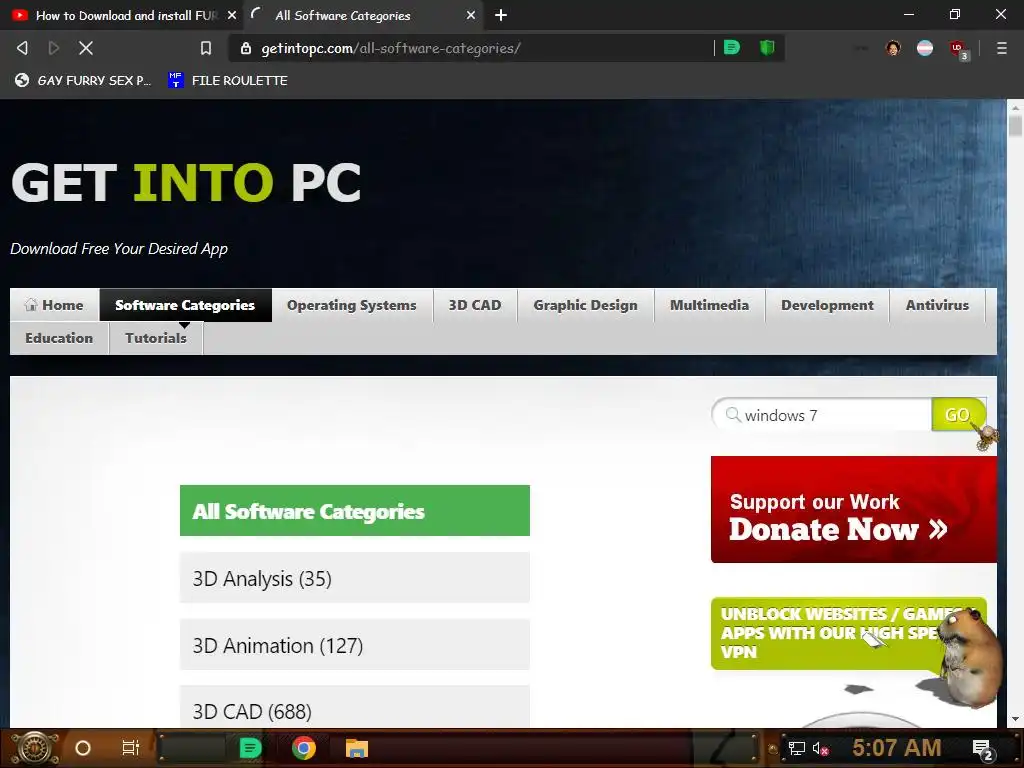Open Task View on the taskbar
This screenshot has width=1024, height=768.
131,748
